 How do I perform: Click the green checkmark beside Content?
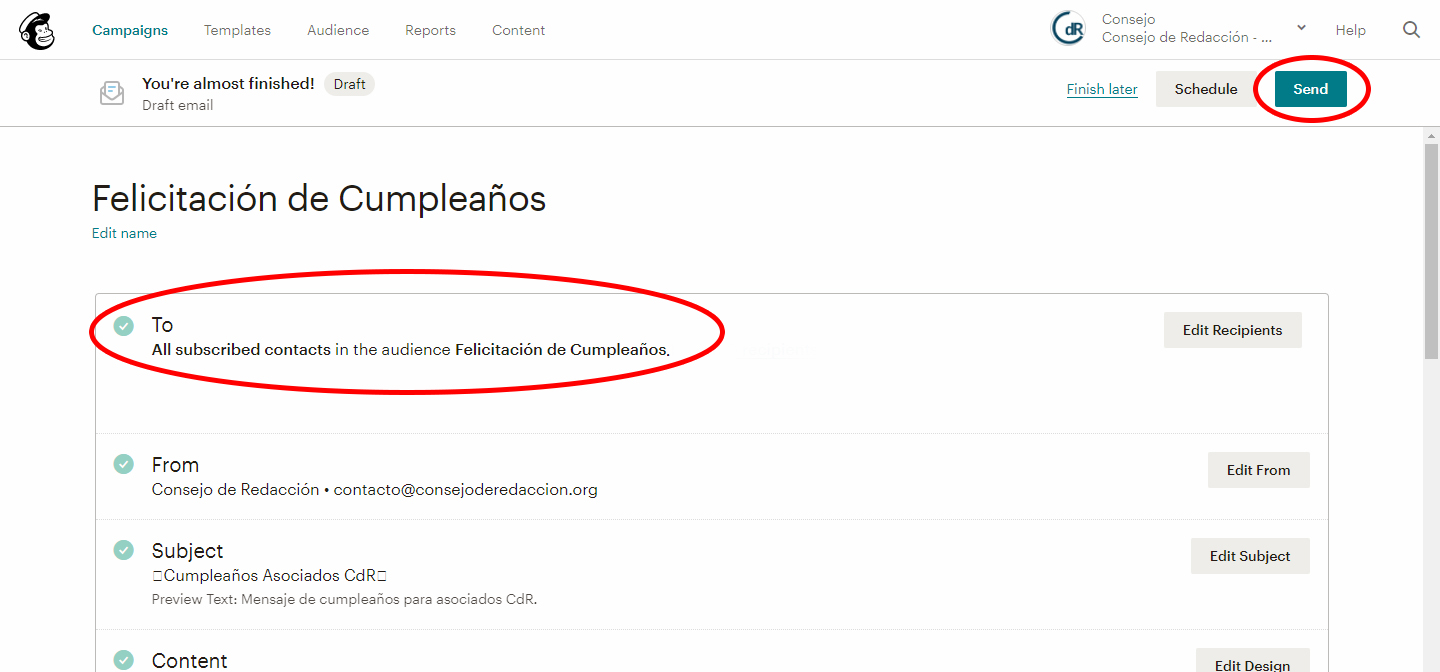(123, 659)
